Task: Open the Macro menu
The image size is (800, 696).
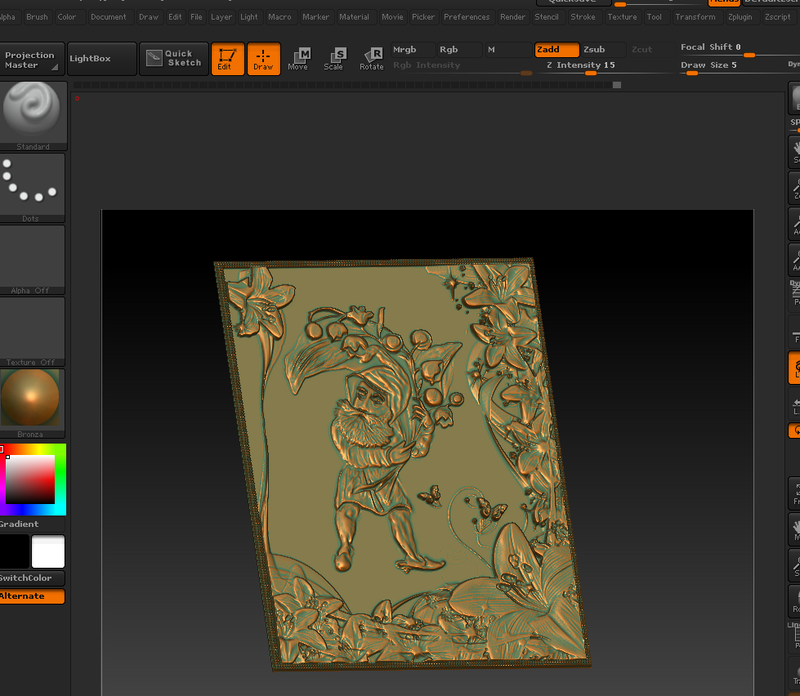Action: tap(280, 17)
